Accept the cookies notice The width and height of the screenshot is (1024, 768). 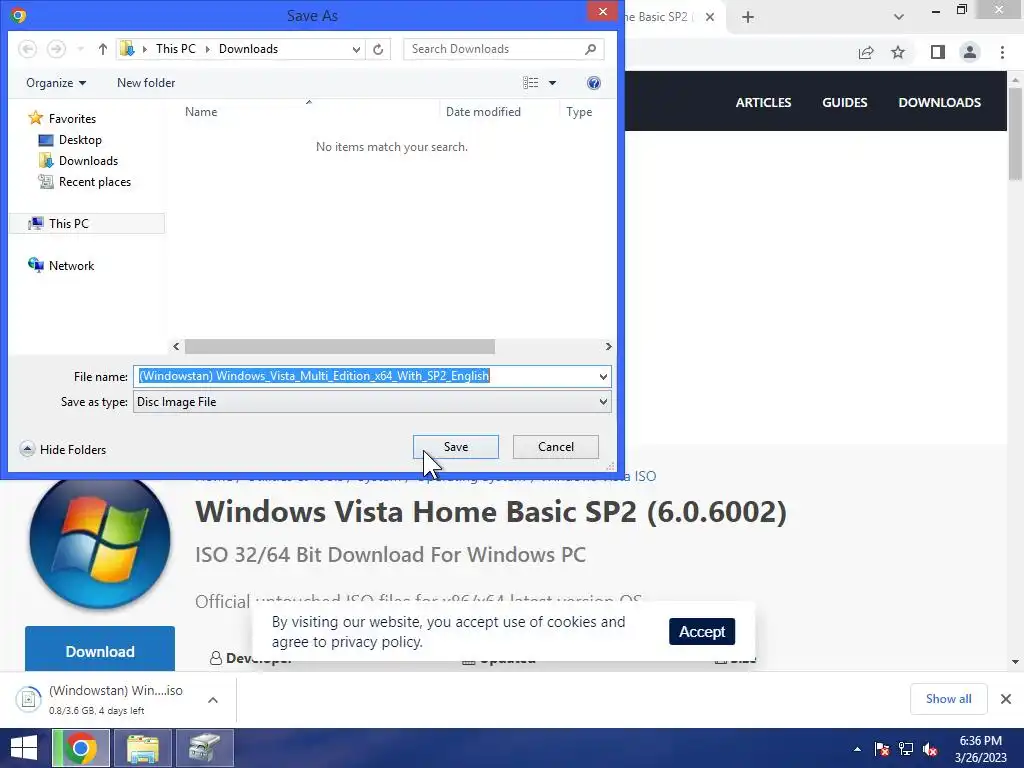point(702,632)
